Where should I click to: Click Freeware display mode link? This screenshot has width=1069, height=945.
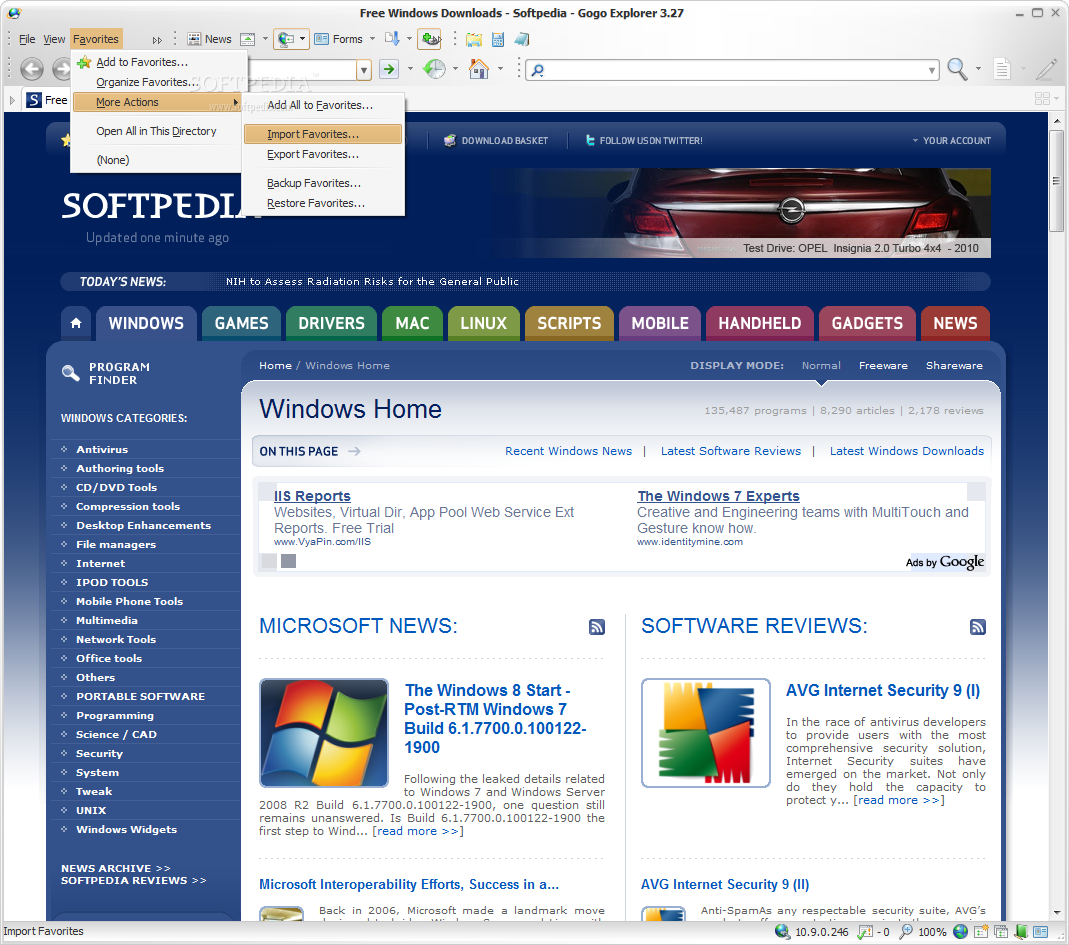pos(883,366)
